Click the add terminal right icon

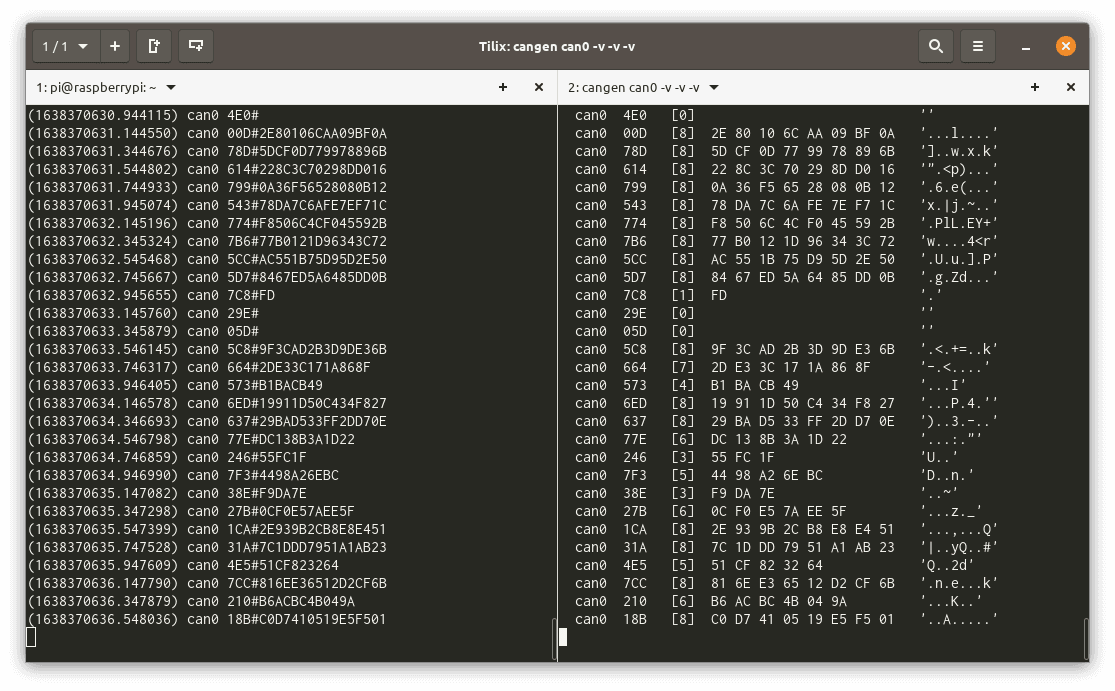tap(154, 46)
